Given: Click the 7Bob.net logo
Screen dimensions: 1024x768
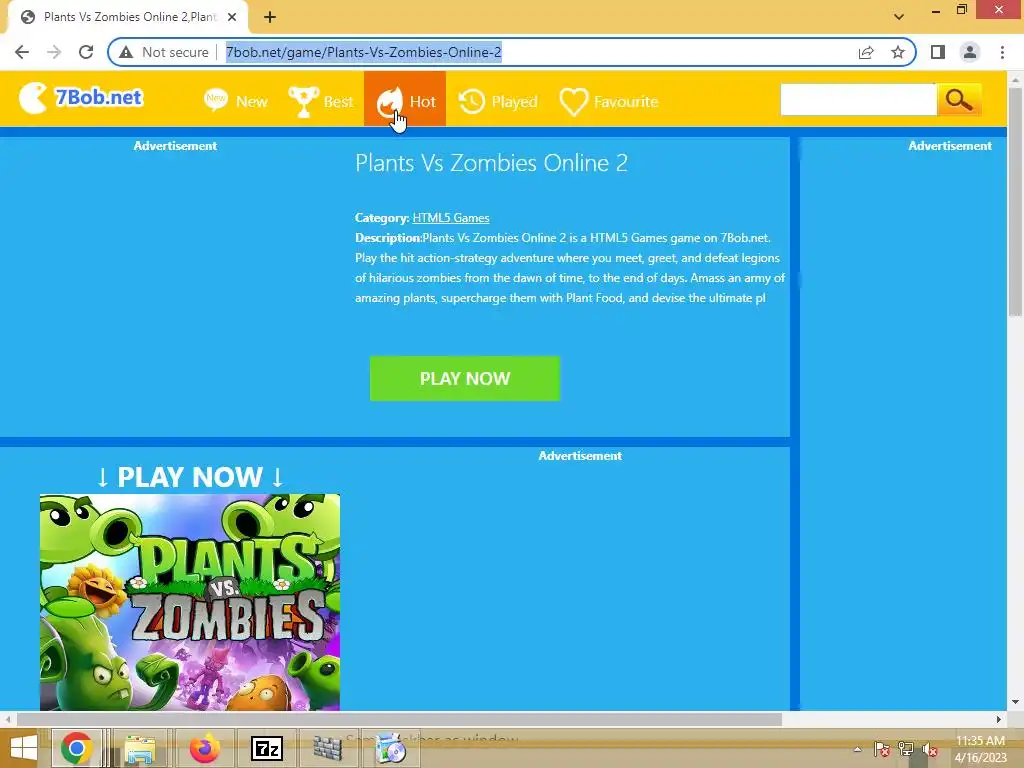Looking at the screenshot, I should click(x=80, y=98).
